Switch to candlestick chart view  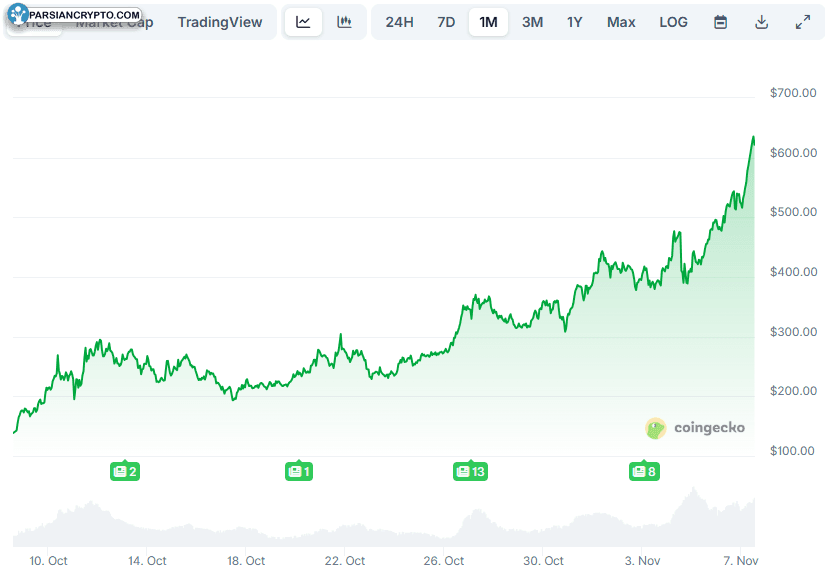coord(344,22)
